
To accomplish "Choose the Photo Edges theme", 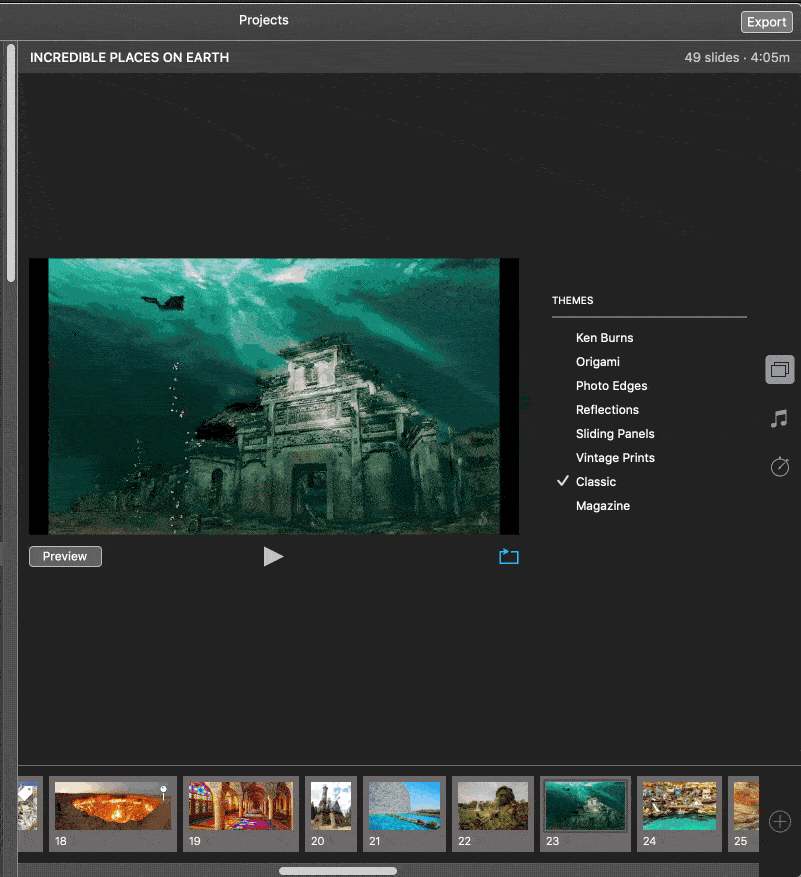I will (611, 386).
